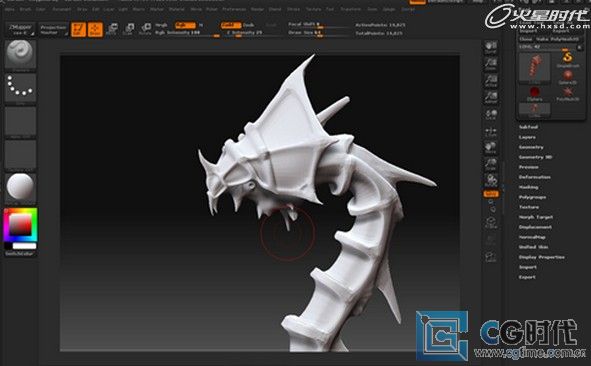591x366 pixels.
Task: Click the Make PolyMesh3D button
Action: 557,39
